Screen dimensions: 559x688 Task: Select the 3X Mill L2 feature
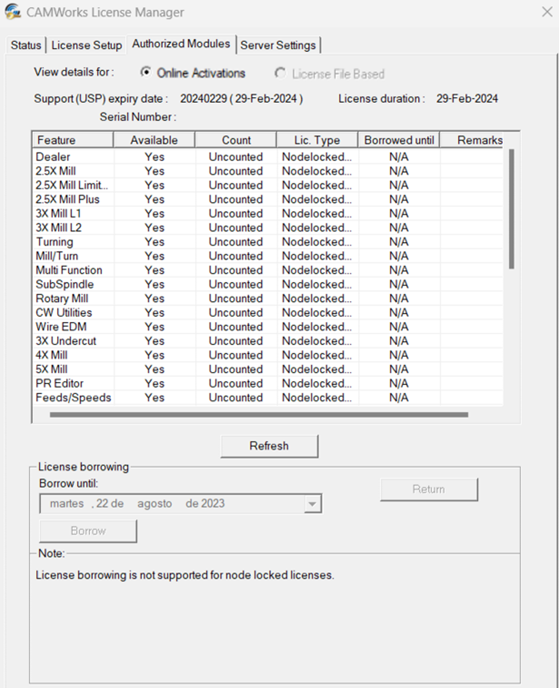(268, 228)
